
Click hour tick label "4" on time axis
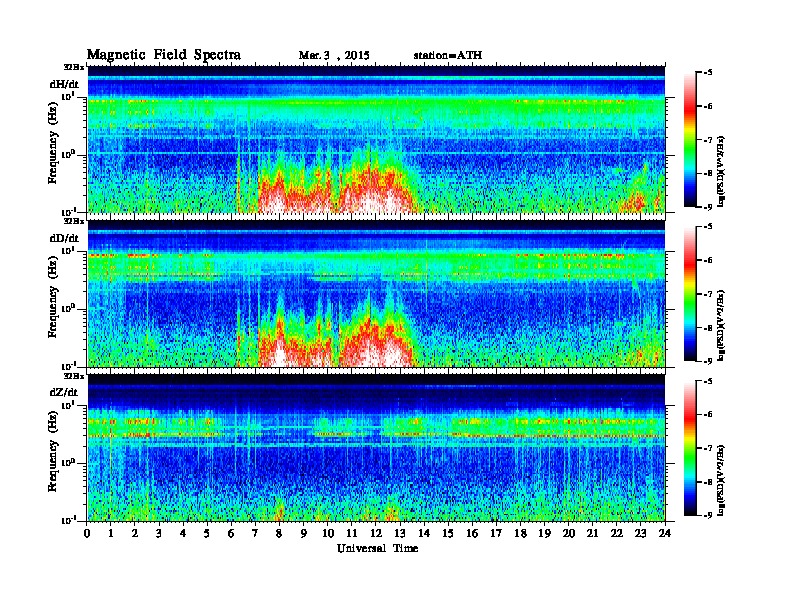[x=183, y=534]
